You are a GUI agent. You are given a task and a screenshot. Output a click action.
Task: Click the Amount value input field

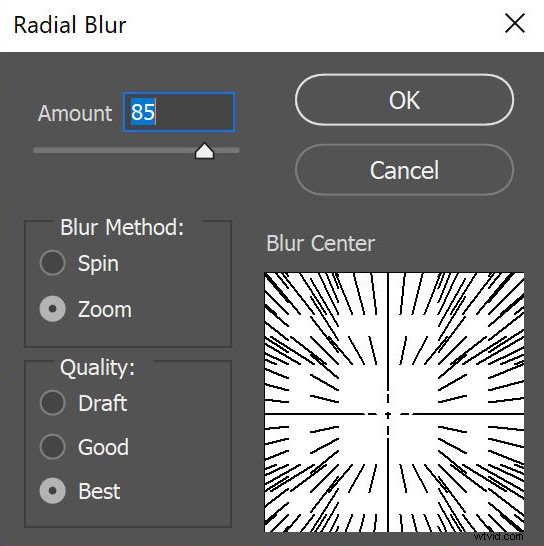pos(179,112)
